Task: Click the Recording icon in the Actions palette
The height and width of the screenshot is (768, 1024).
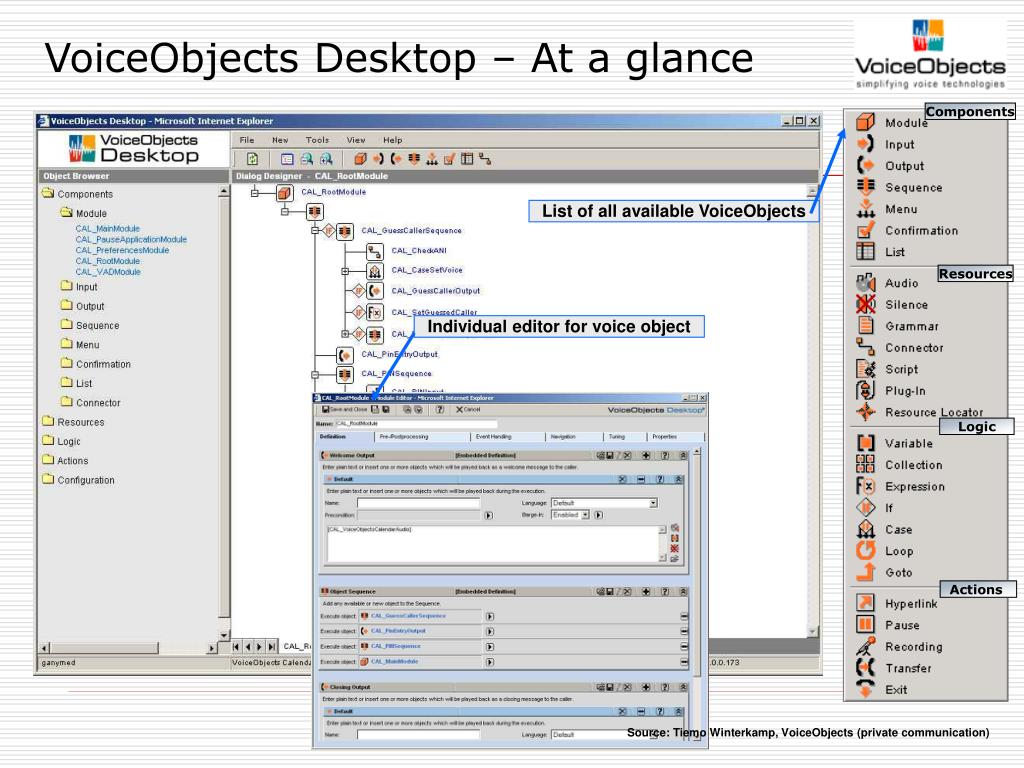Action: coord(865,647)
